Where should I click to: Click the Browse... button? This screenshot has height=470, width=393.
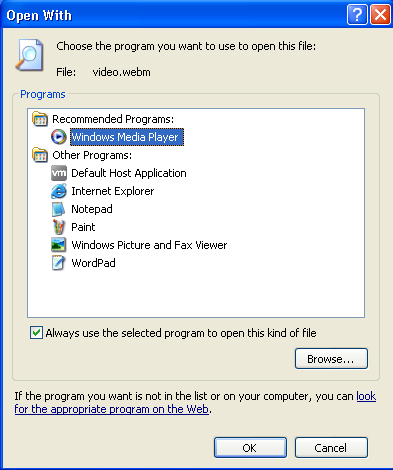click(x=331, y=359)
